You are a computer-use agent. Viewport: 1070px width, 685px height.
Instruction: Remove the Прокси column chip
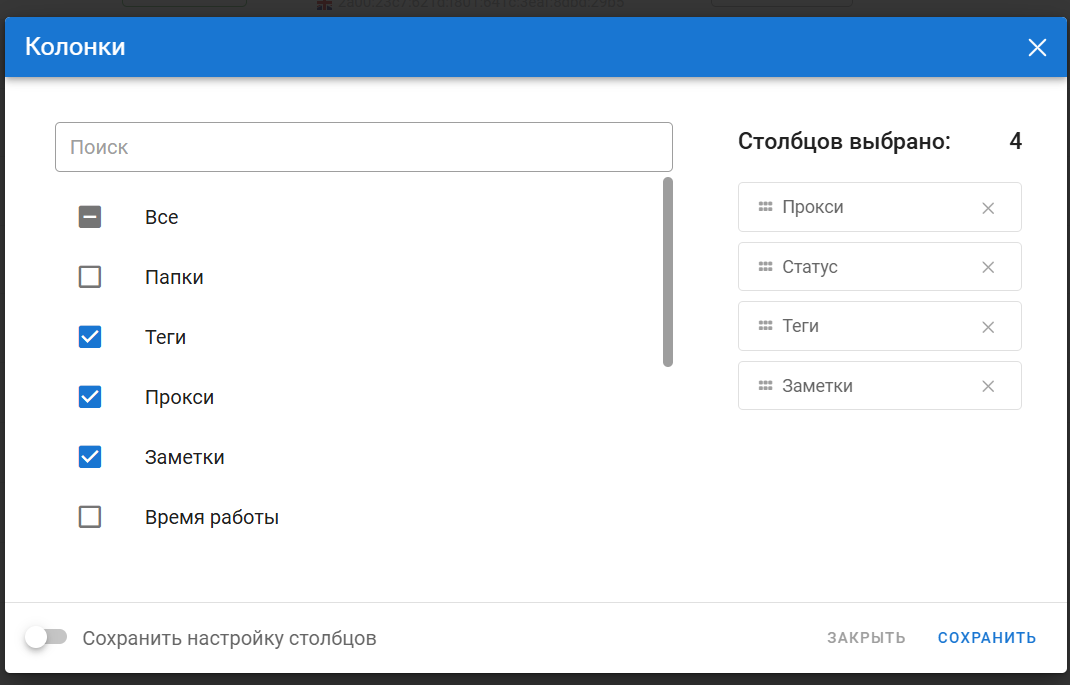pos(987,208)
